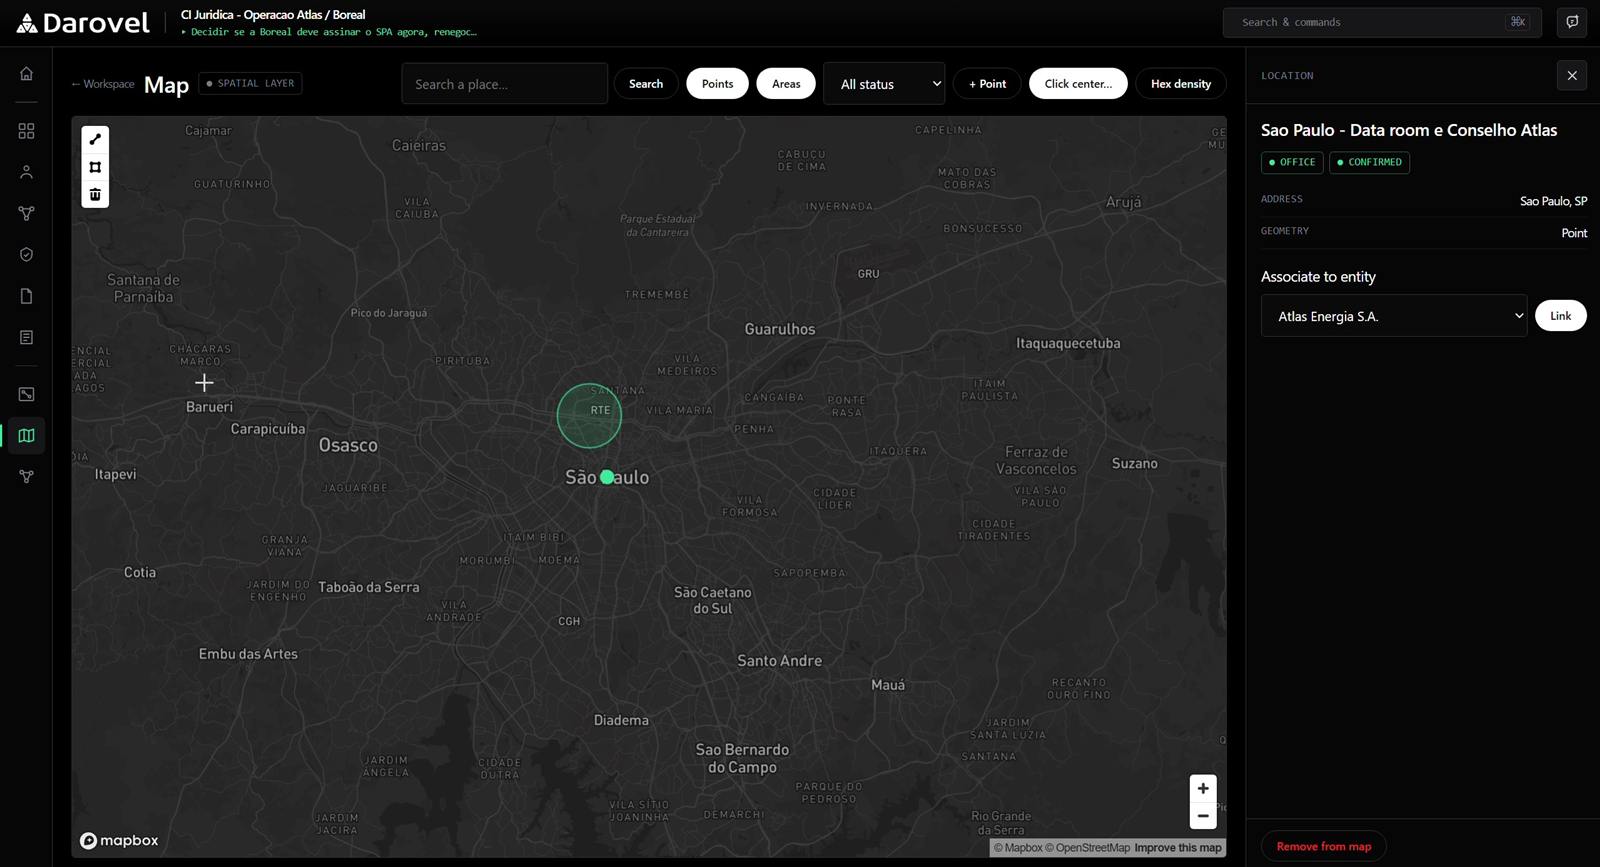Click the SPATIAL LAYER badge
This screenshot has width=1600, height=867.
pos(250,84)
